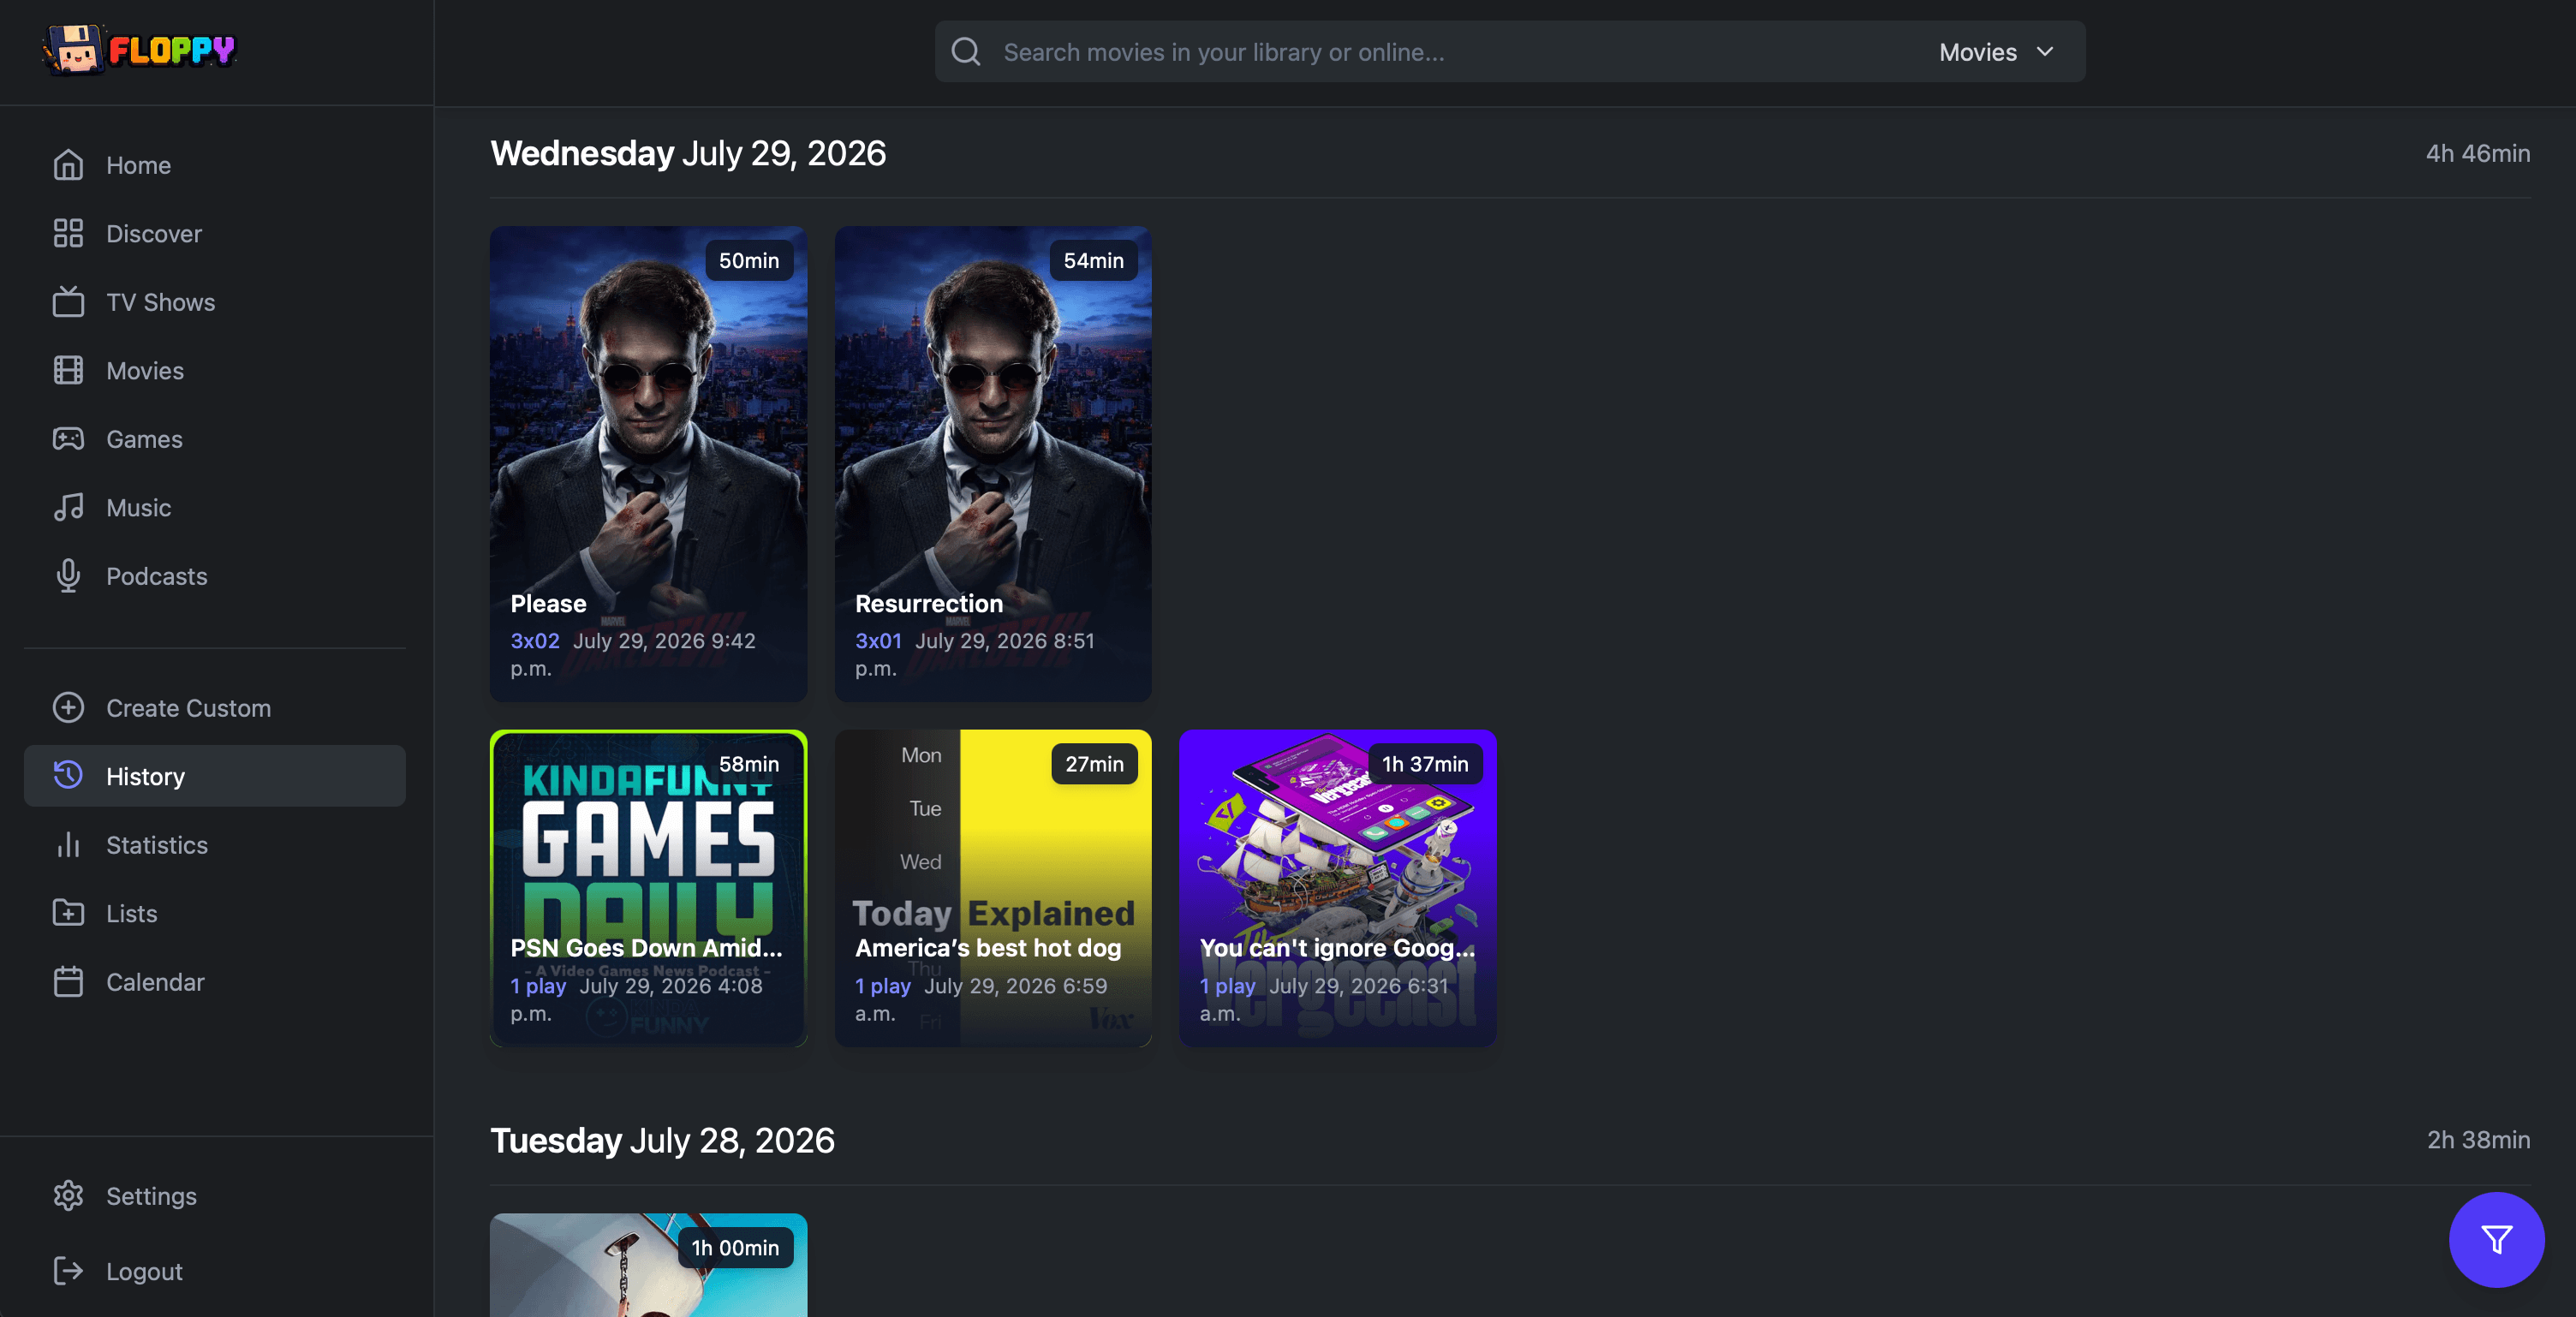This screenshot has height=1317, width=2576.
Task: Click the History clock icon
Action: pos(68,776)
